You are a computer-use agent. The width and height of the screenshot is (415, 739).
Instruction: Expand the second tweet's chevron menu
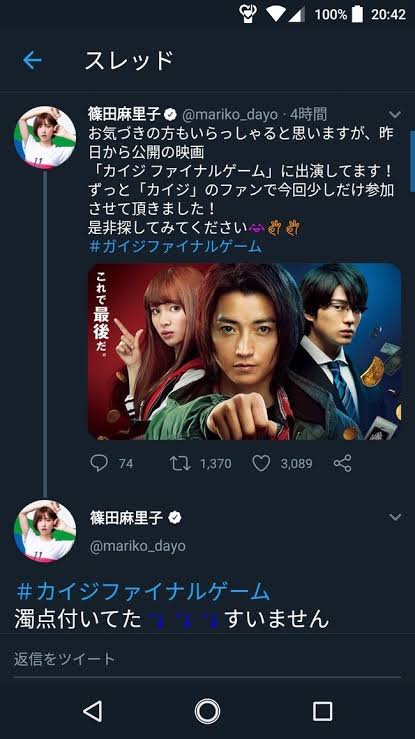point(395,517)
